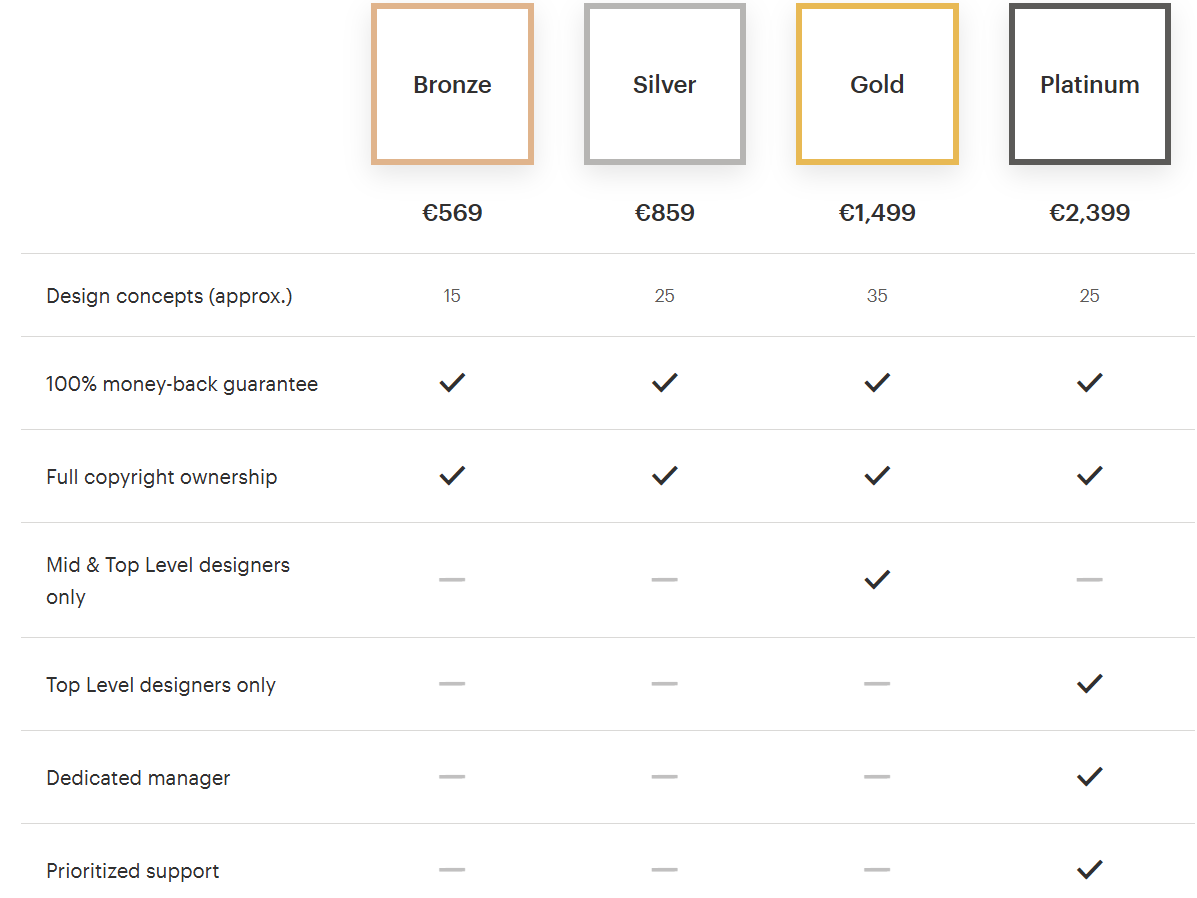Click Platinum full copyright ownership checkmark
Image resolution: width=1197 pixels, height=898 pixels.
[x=1090, y=475]
